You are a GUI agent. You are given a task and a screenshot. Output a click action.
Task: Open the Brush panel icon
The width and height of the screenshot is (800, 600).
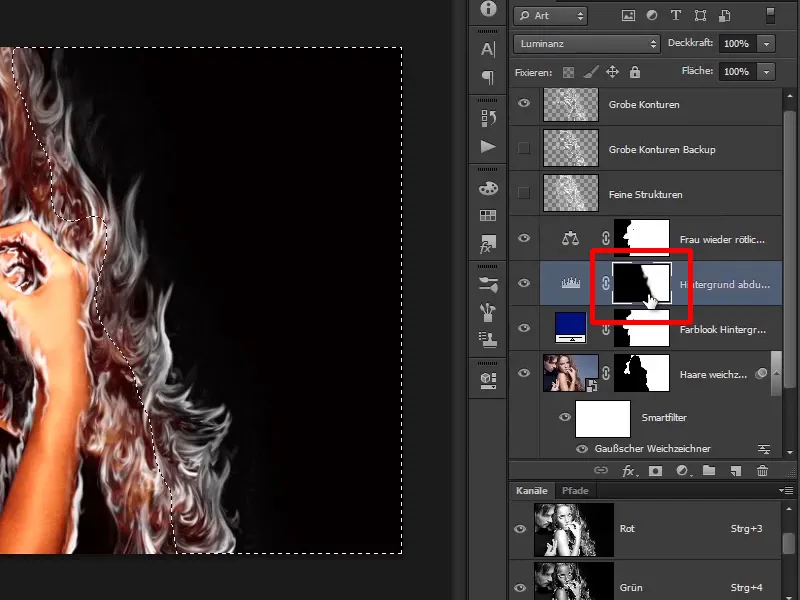488,312
